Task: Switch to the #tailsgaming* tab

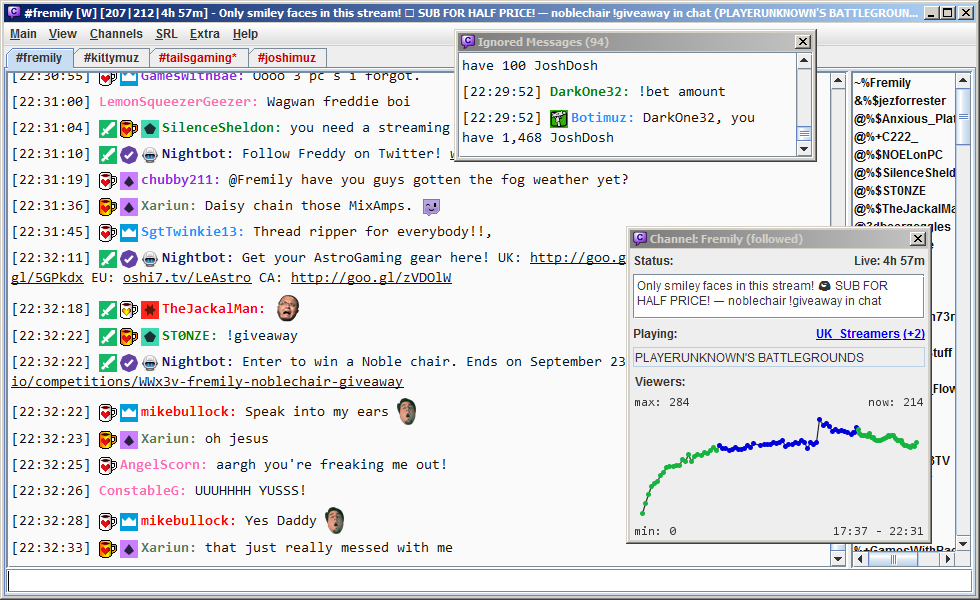Action: tap(198, 58)
